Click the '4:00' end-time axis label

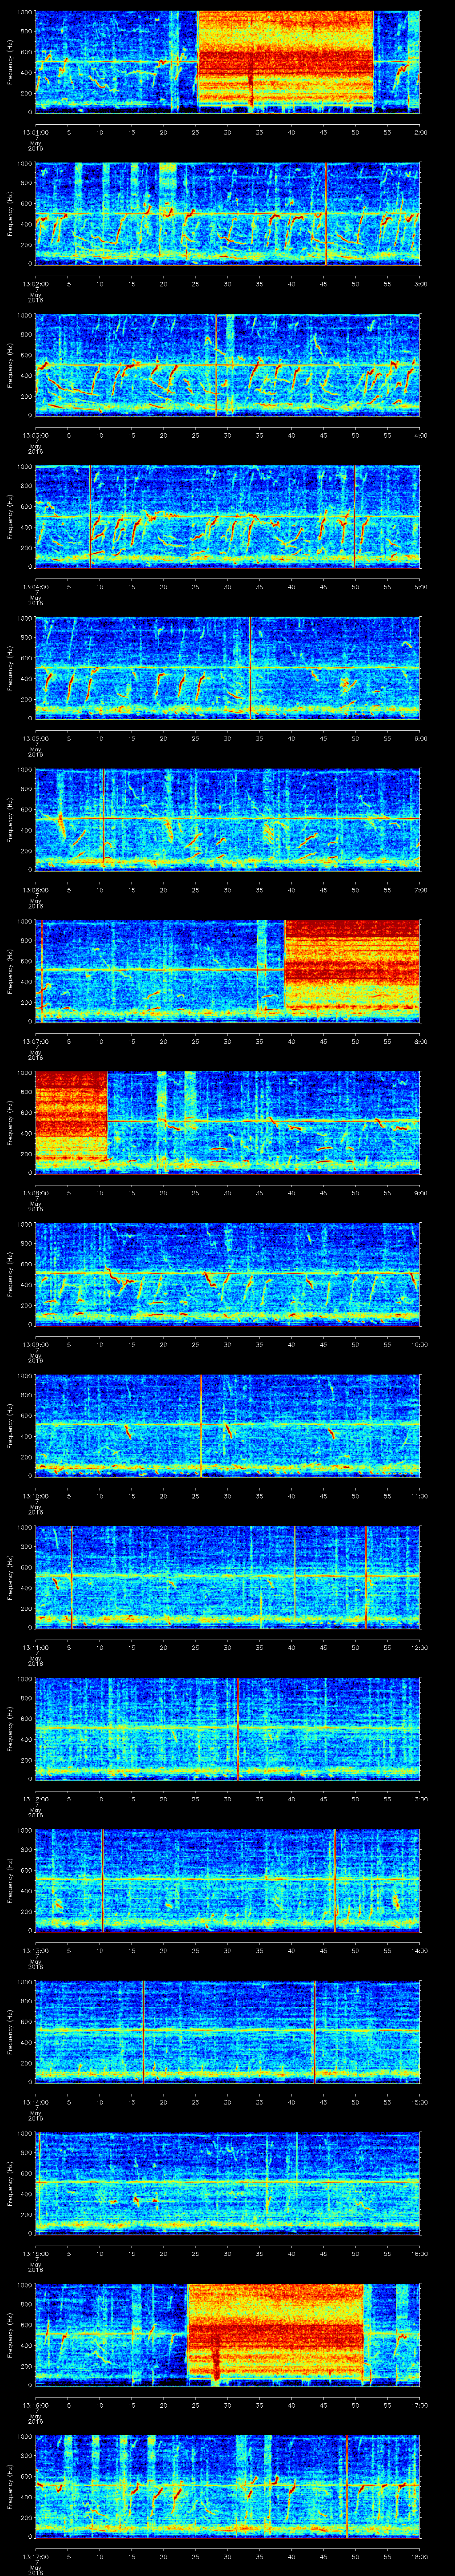(x=420, y=434)
